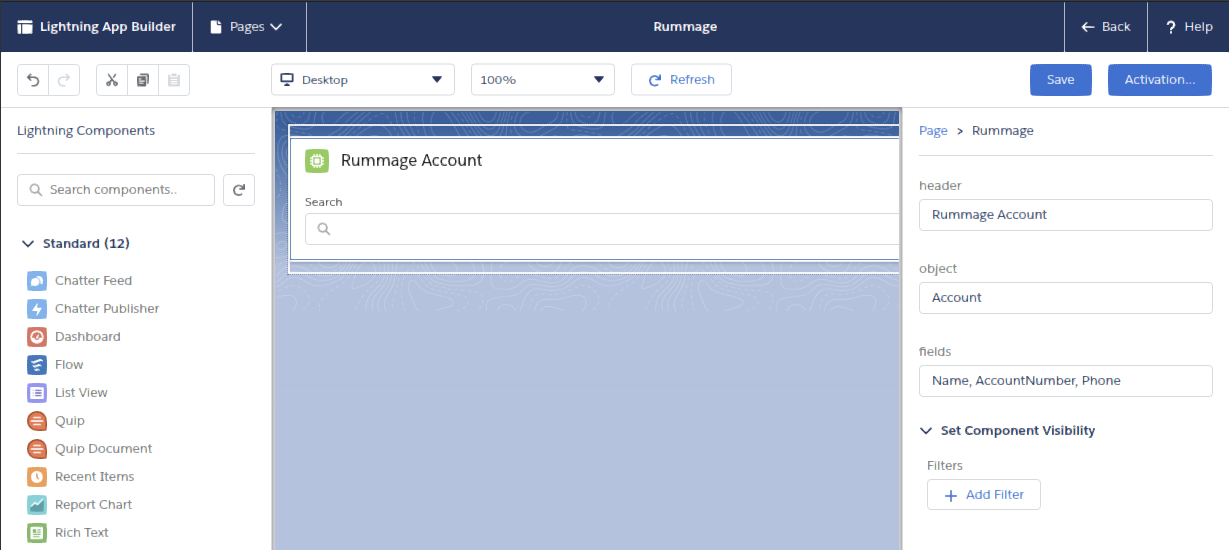The width and height of the screenshot is (1229, 550).
Task: Click the fields input with Name, AccountNumber, Phone
Action: [1066, 381]
